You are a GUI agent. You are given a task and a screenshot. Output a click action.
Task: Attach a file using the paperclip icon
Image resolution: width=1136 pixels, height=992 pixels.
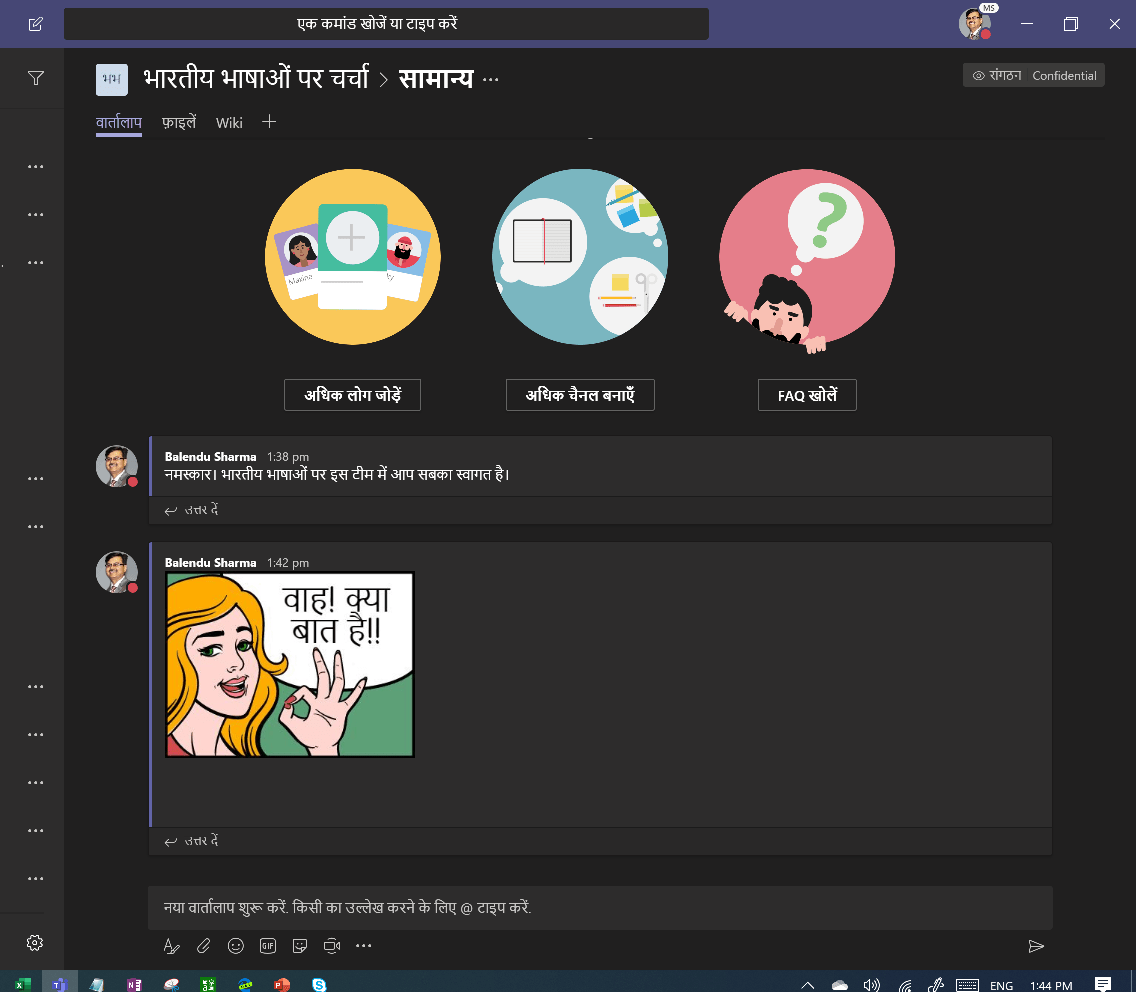(203, 945)
